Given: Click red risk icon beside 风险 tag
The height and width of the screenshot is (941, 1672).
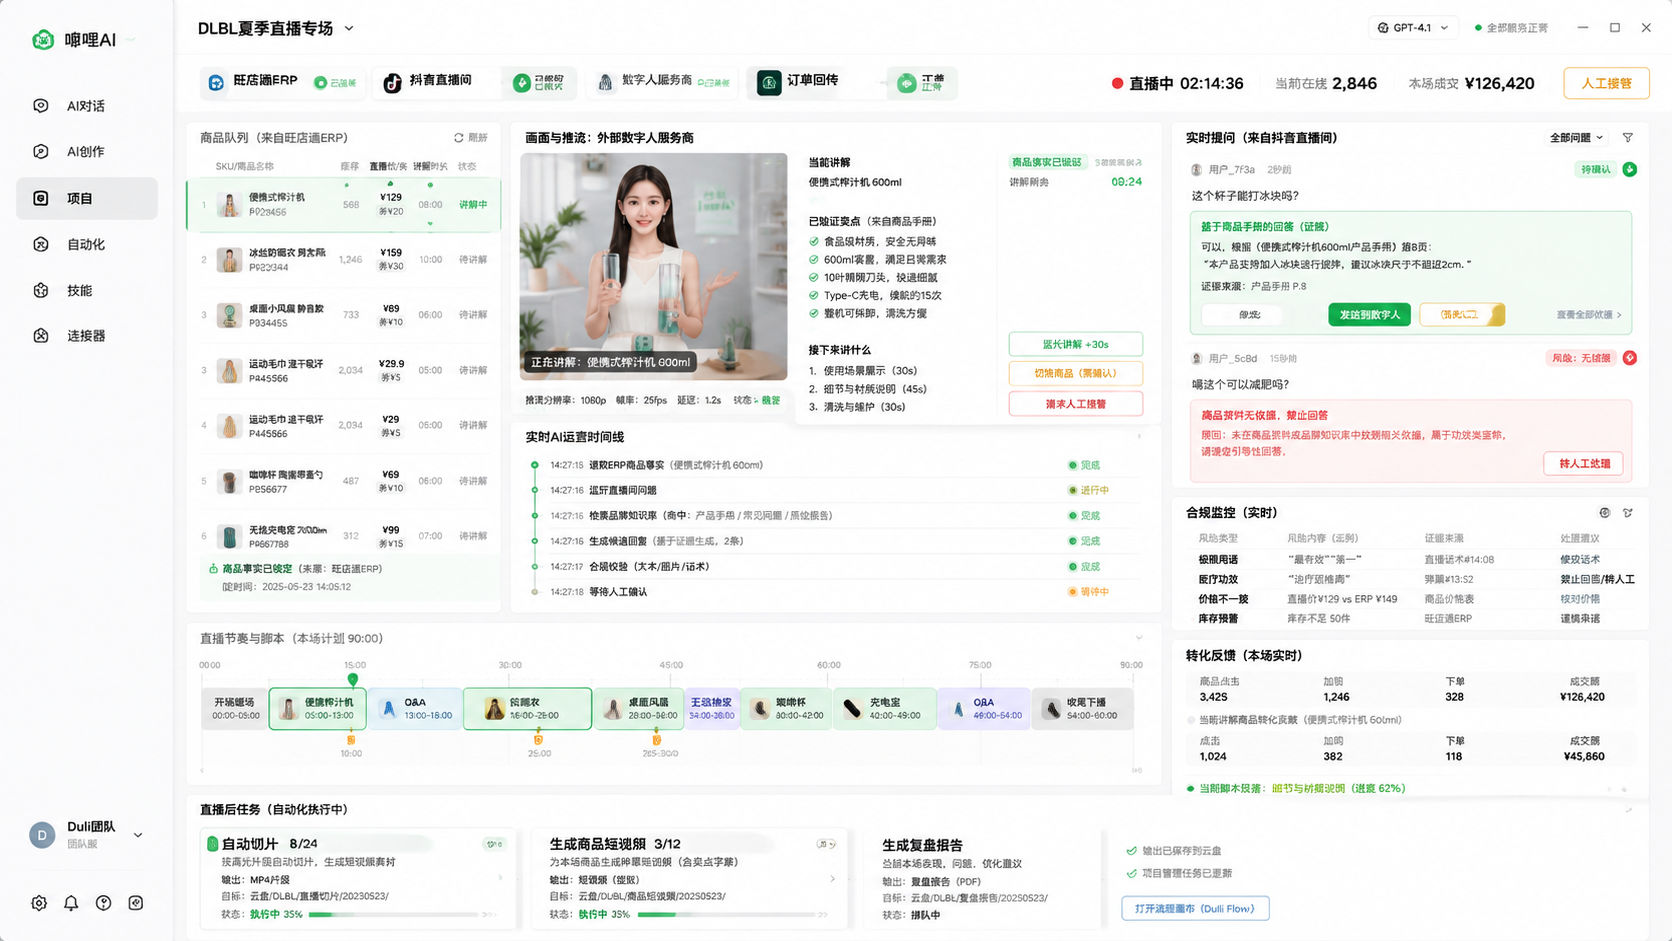Looking at the screenshot, I should [1630, 358].
